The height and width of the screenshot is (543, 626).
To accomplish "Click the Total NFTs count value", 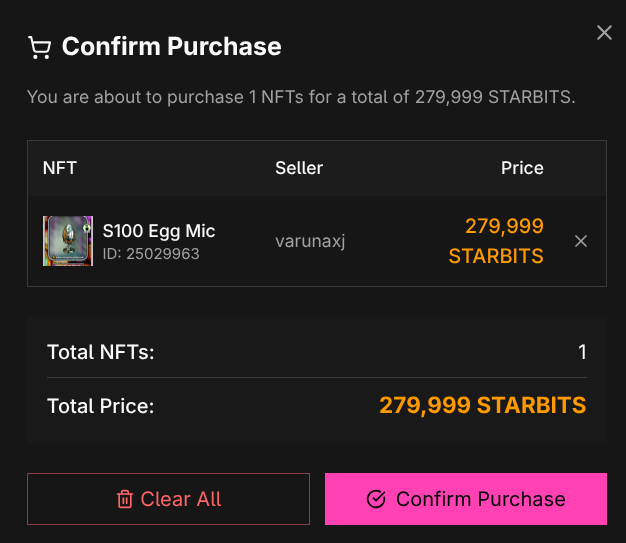I will pos(582,352).
